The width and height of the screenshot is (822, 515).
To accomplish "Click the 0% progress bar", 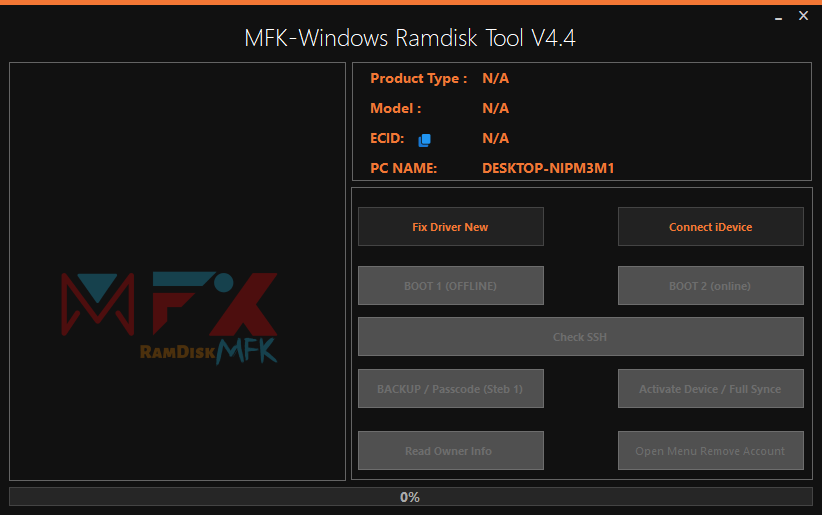I will [x=410, y=497].
